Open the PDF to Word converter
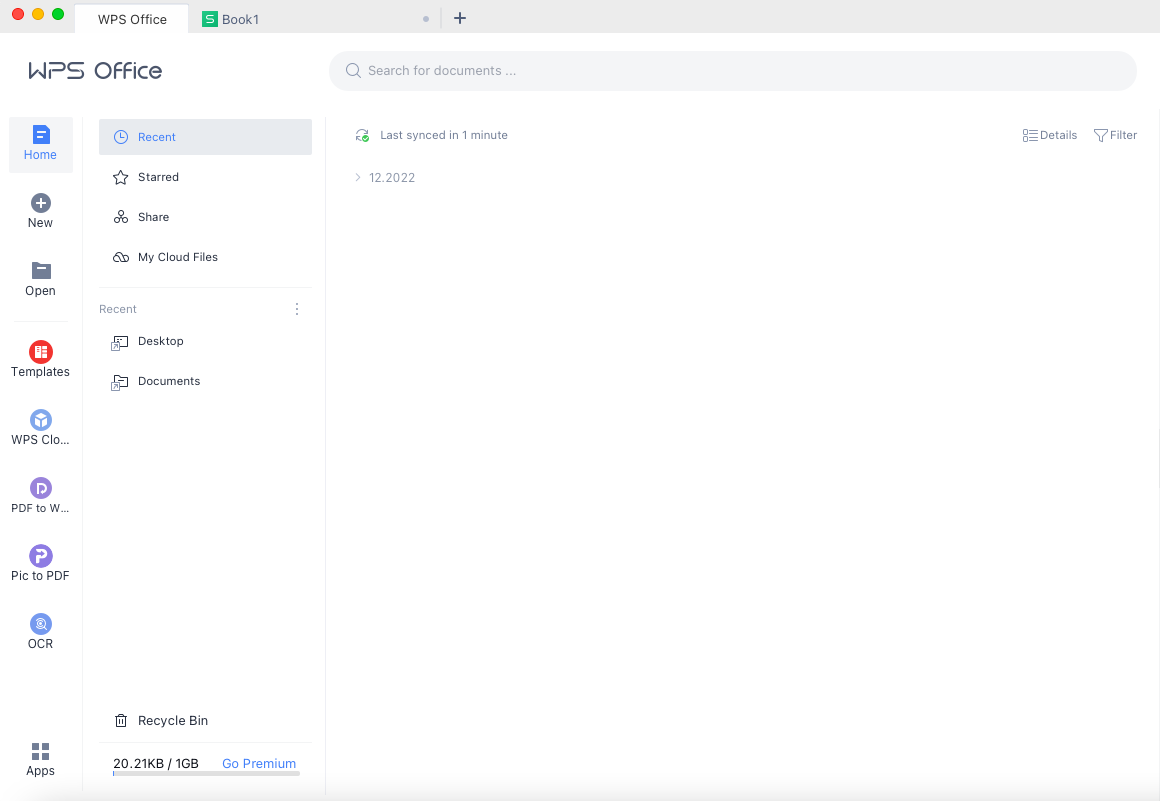Image resolution: width=1160 pixels, height=801 pixels. coord(41,496)
